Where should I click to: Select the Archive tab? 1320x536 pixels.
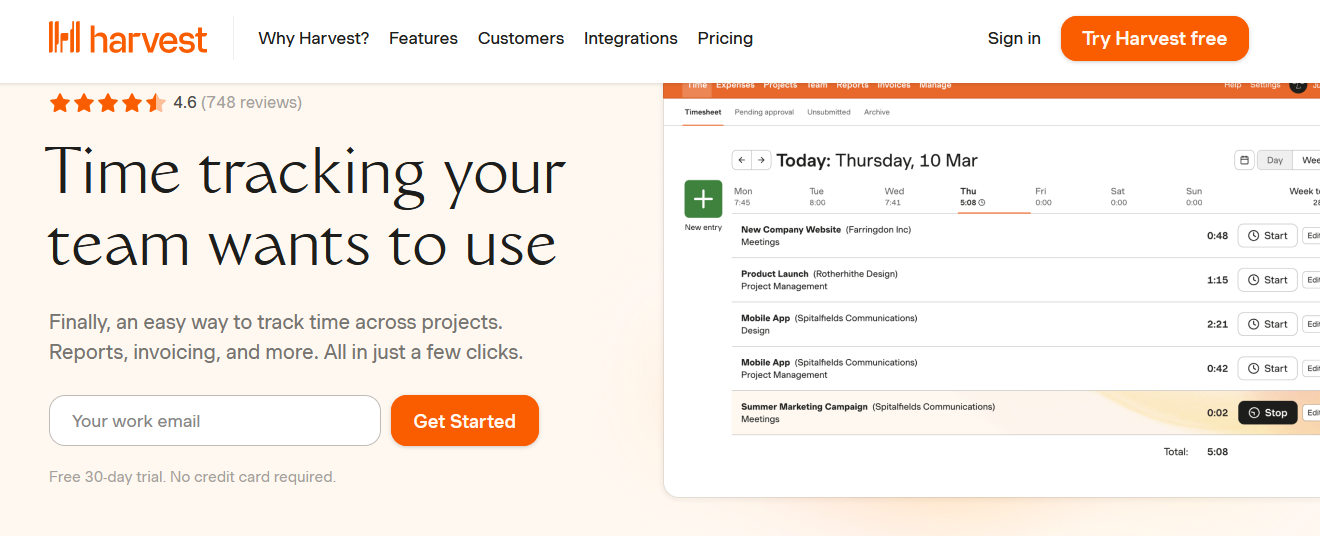877,112
